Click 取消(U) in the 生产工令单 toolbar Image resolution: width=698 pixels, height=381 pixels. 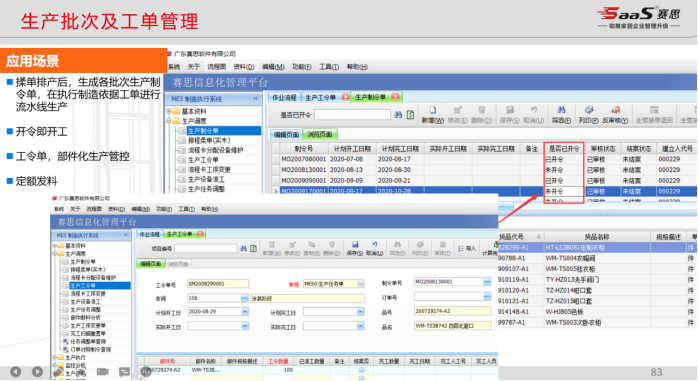click(x=374, y=248)
